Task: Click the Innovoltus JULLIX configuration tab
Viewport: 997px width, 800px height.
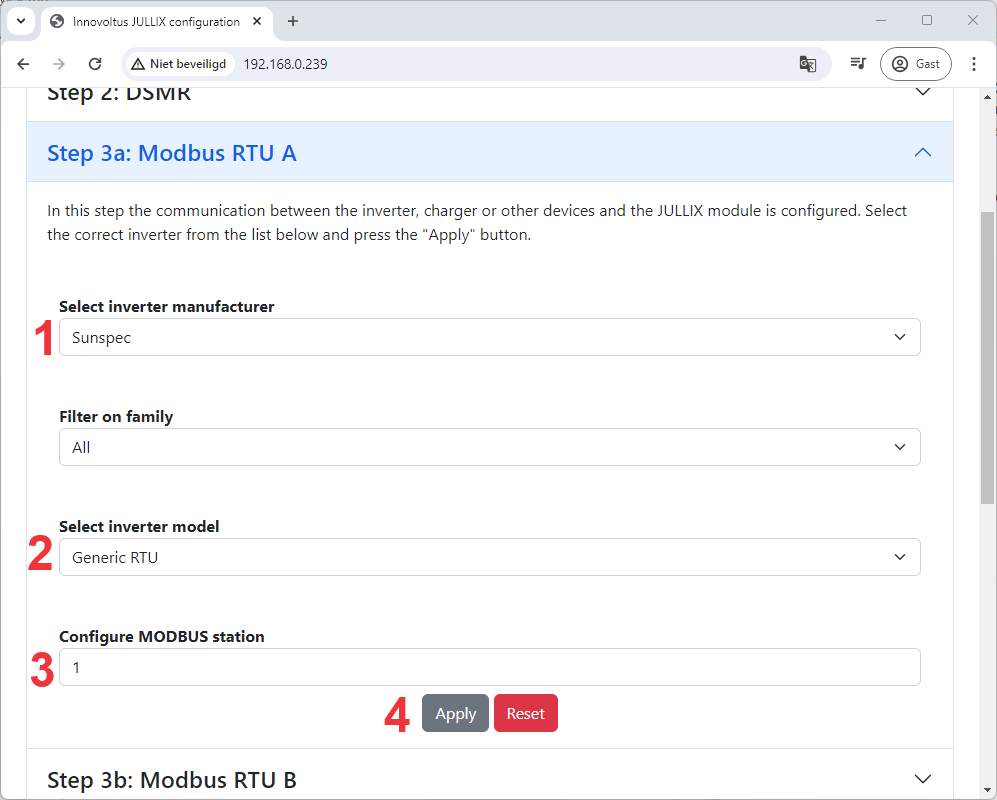Action: 155,21
